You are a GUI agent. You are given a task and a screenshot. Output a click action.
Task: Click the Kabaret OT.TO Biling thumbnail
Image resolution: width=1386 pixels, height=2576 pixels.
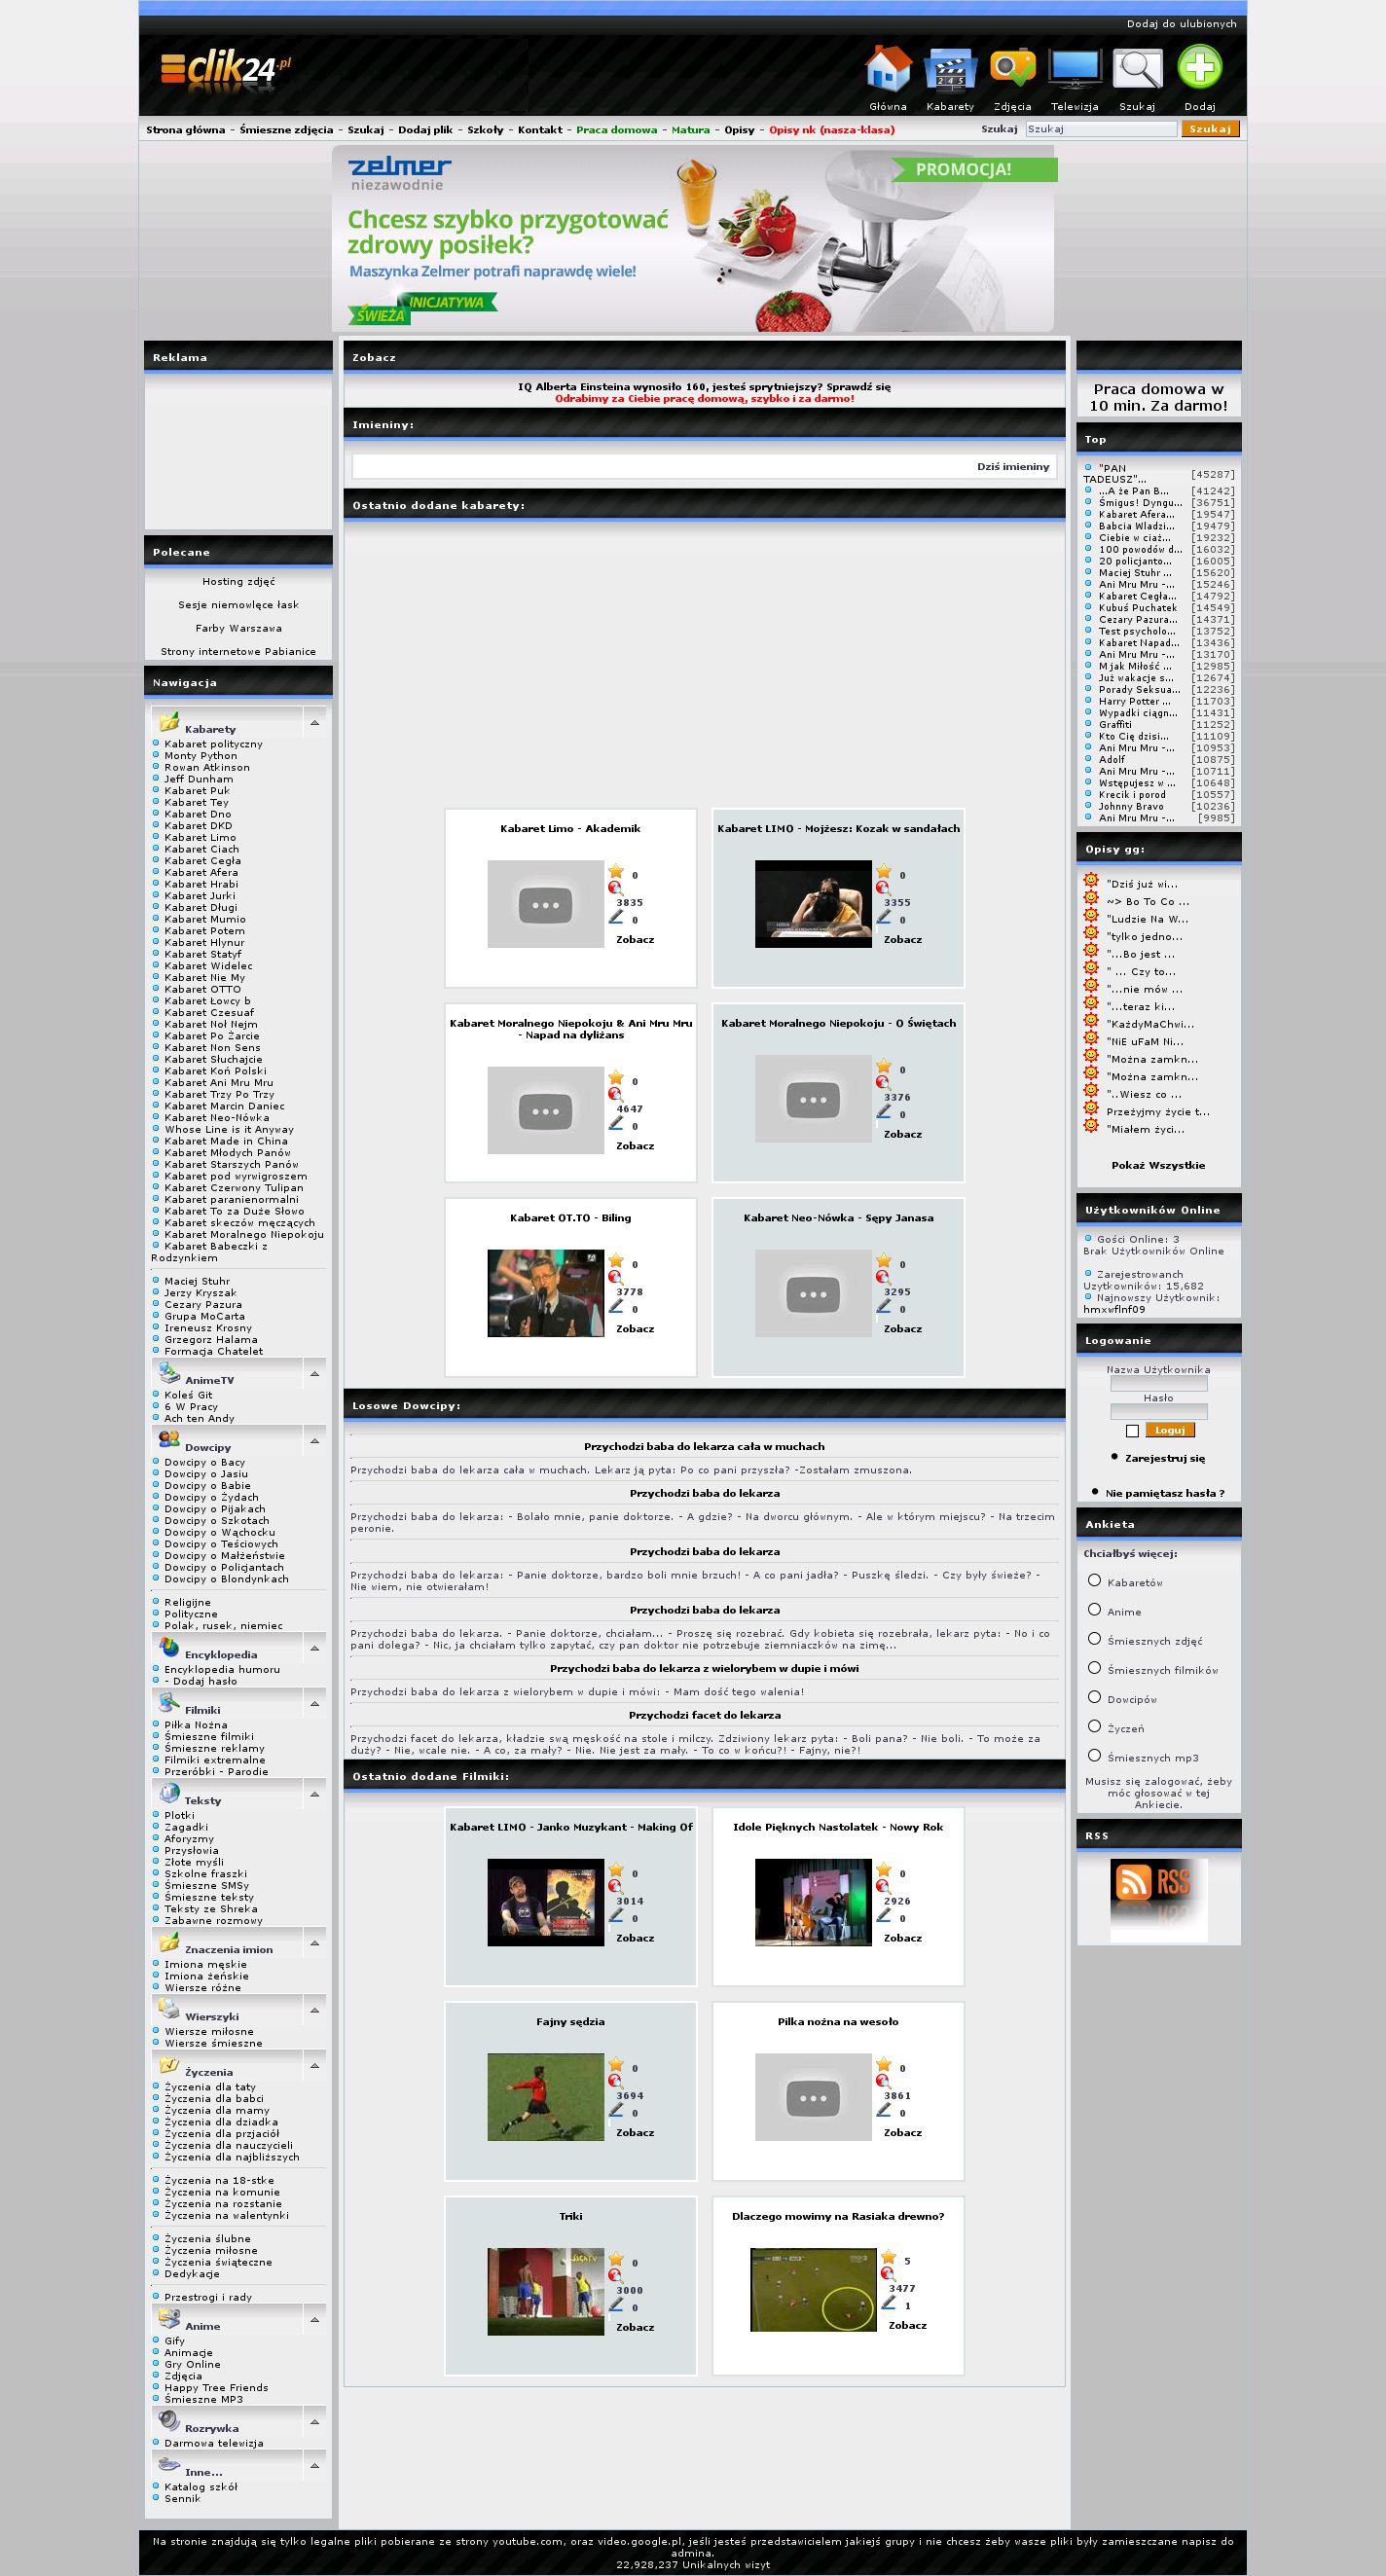coord(545,1293)
